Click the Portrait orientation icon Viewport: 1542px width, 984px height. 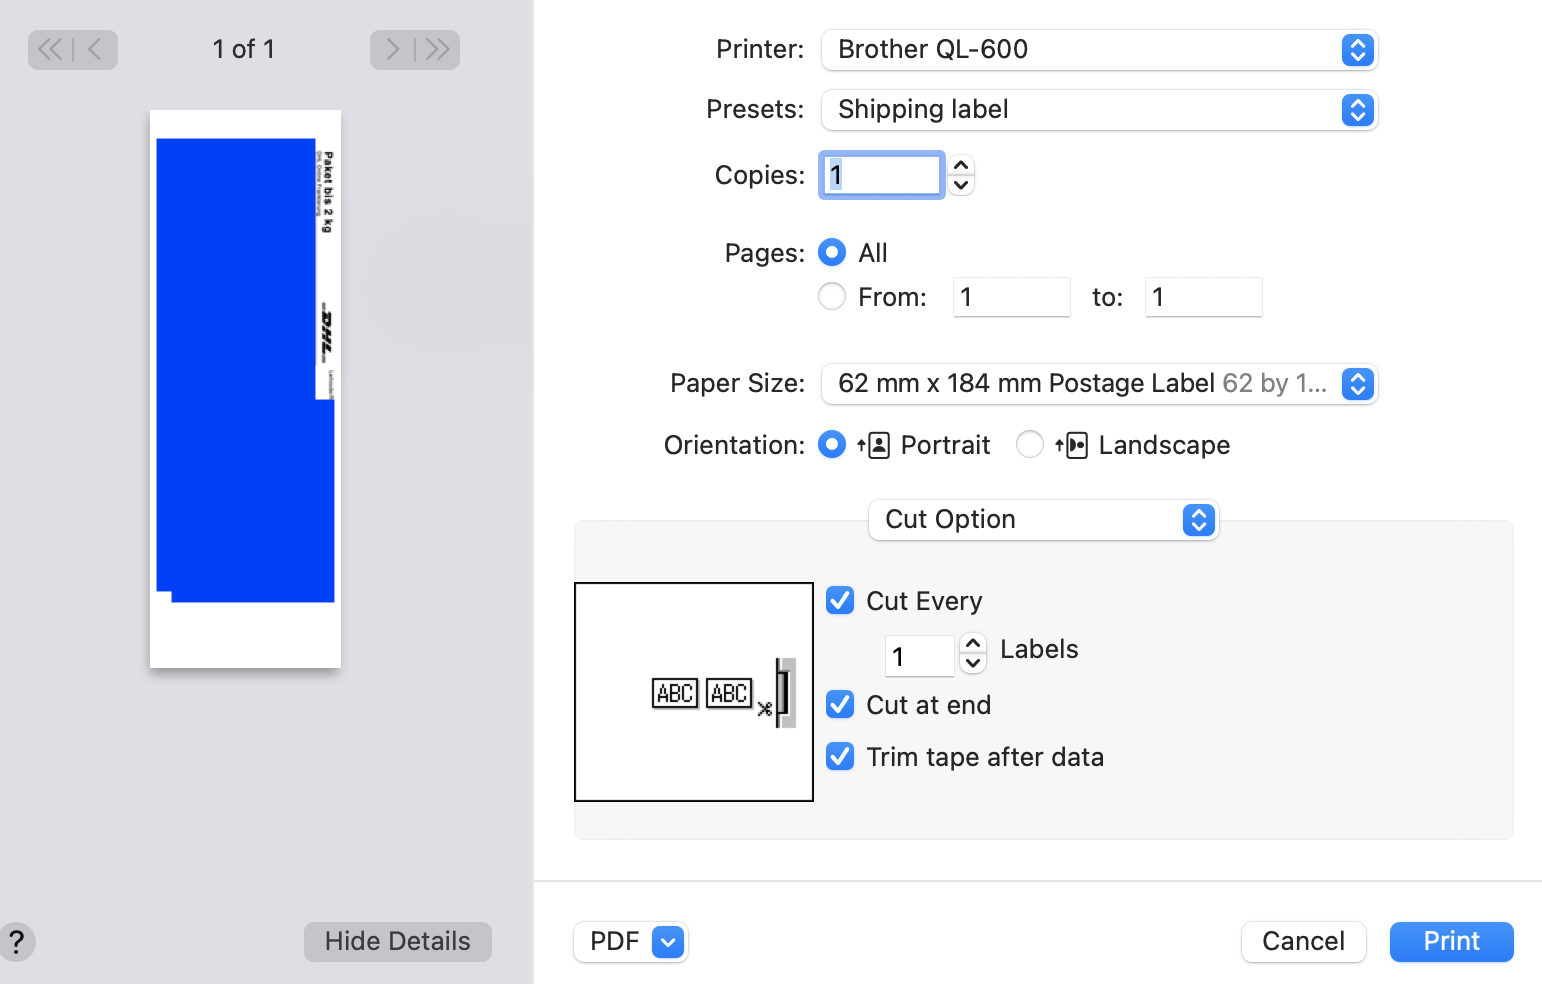click(x=873, y=445)
